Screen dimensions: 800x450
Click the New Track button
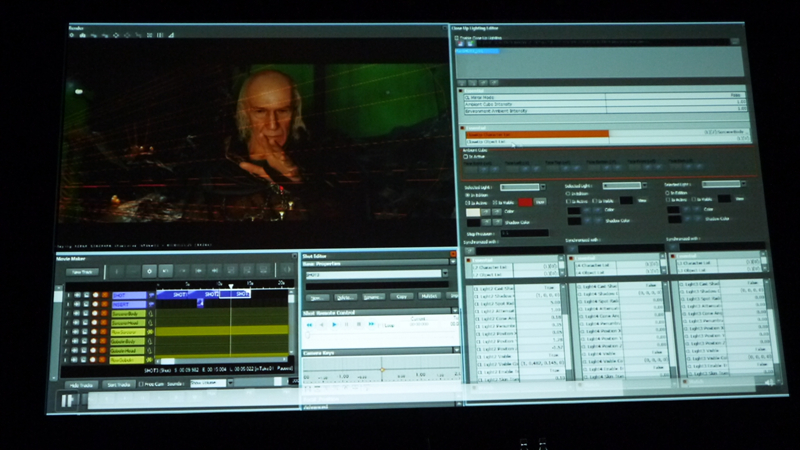[x=82, y=272]
